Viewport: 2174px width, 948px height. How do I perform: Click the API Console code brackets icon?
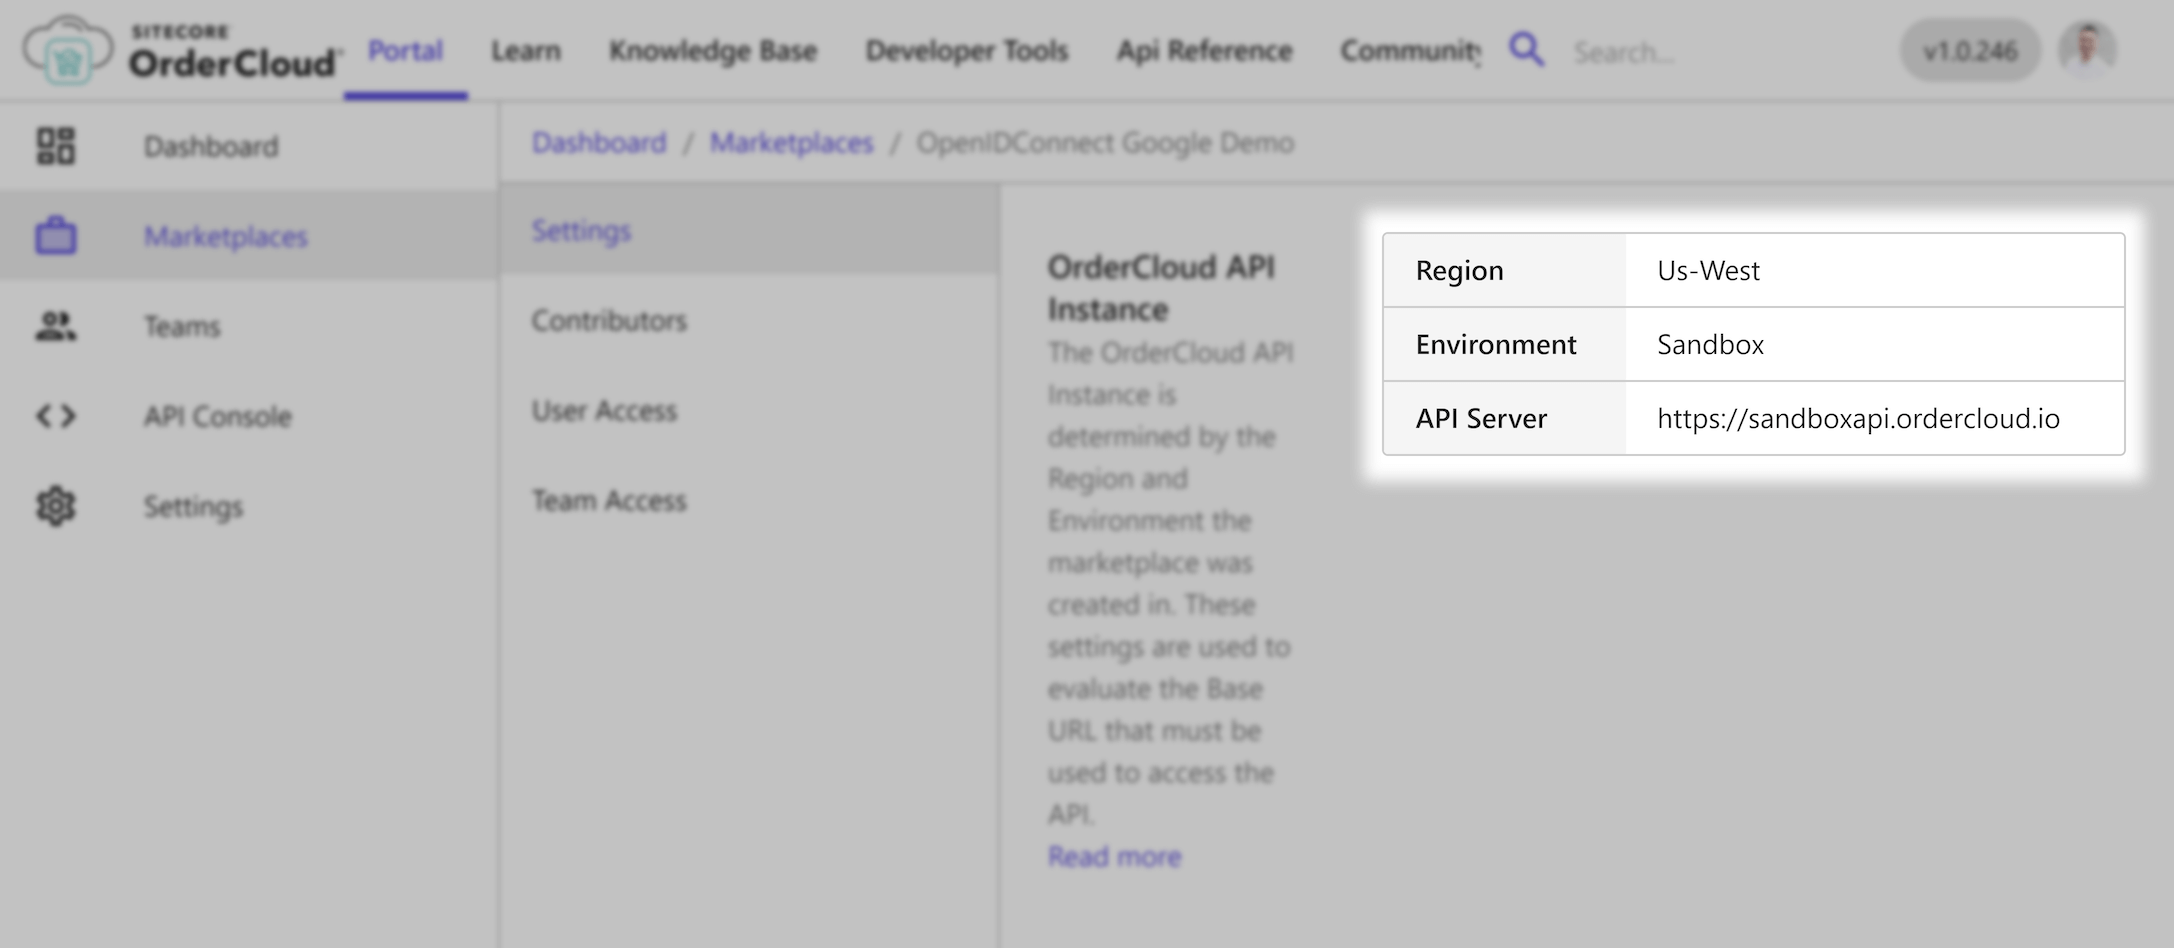click(x=56, y=416)
